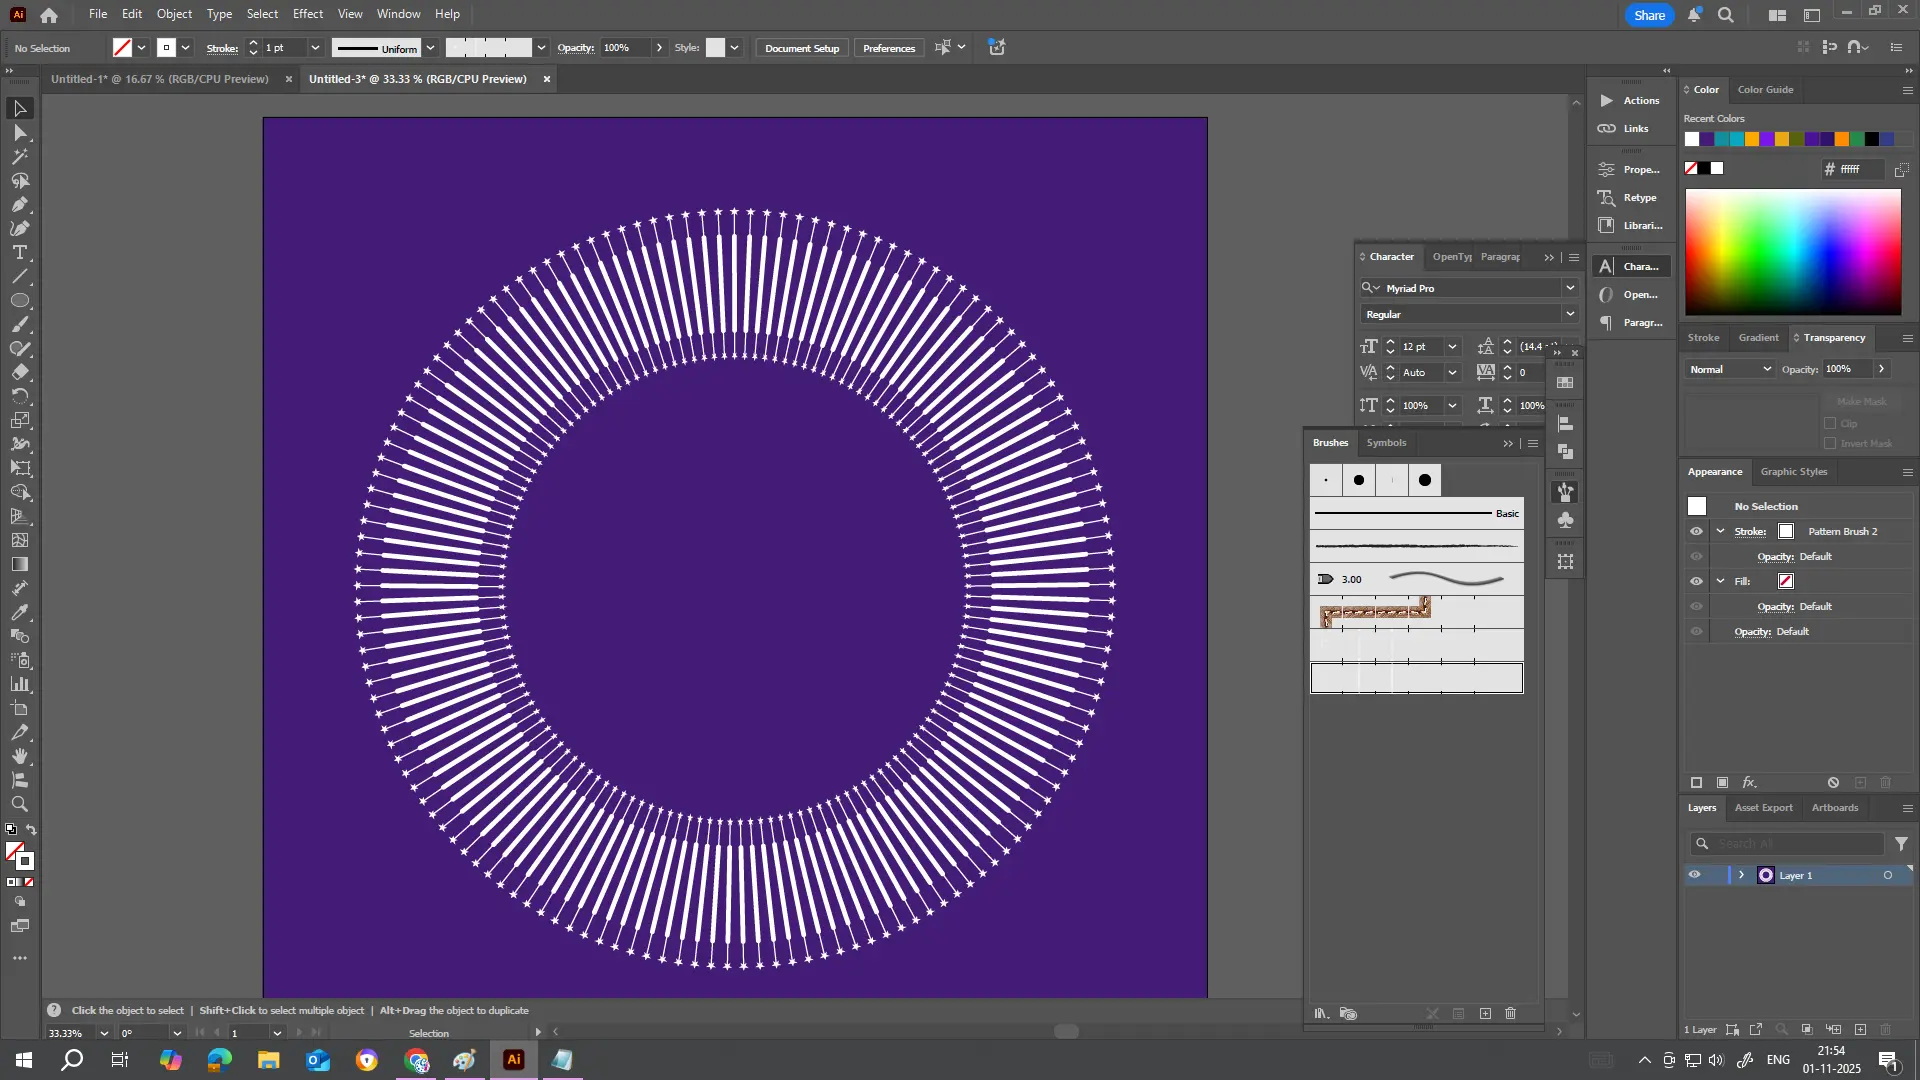
Task: Create a new layer in the Layers panel
Action: pyautogui.click(x=1861, y=1029)
